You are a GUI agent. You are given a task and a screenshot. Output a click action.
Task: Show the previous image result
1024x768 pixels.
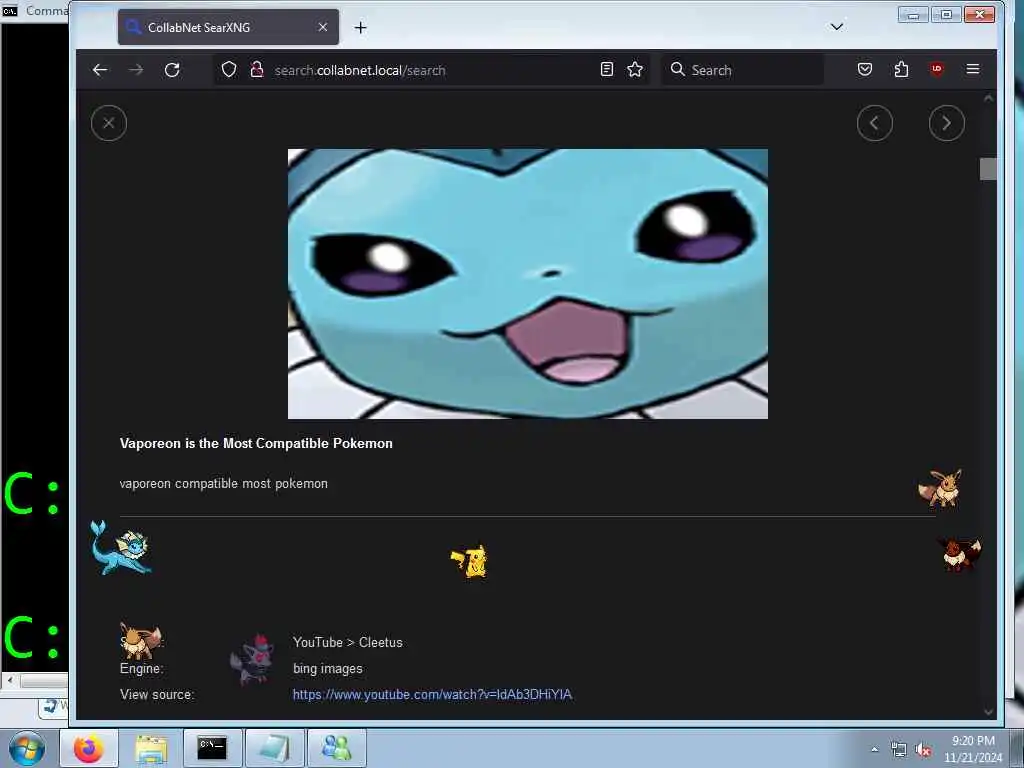coord(874,123)
